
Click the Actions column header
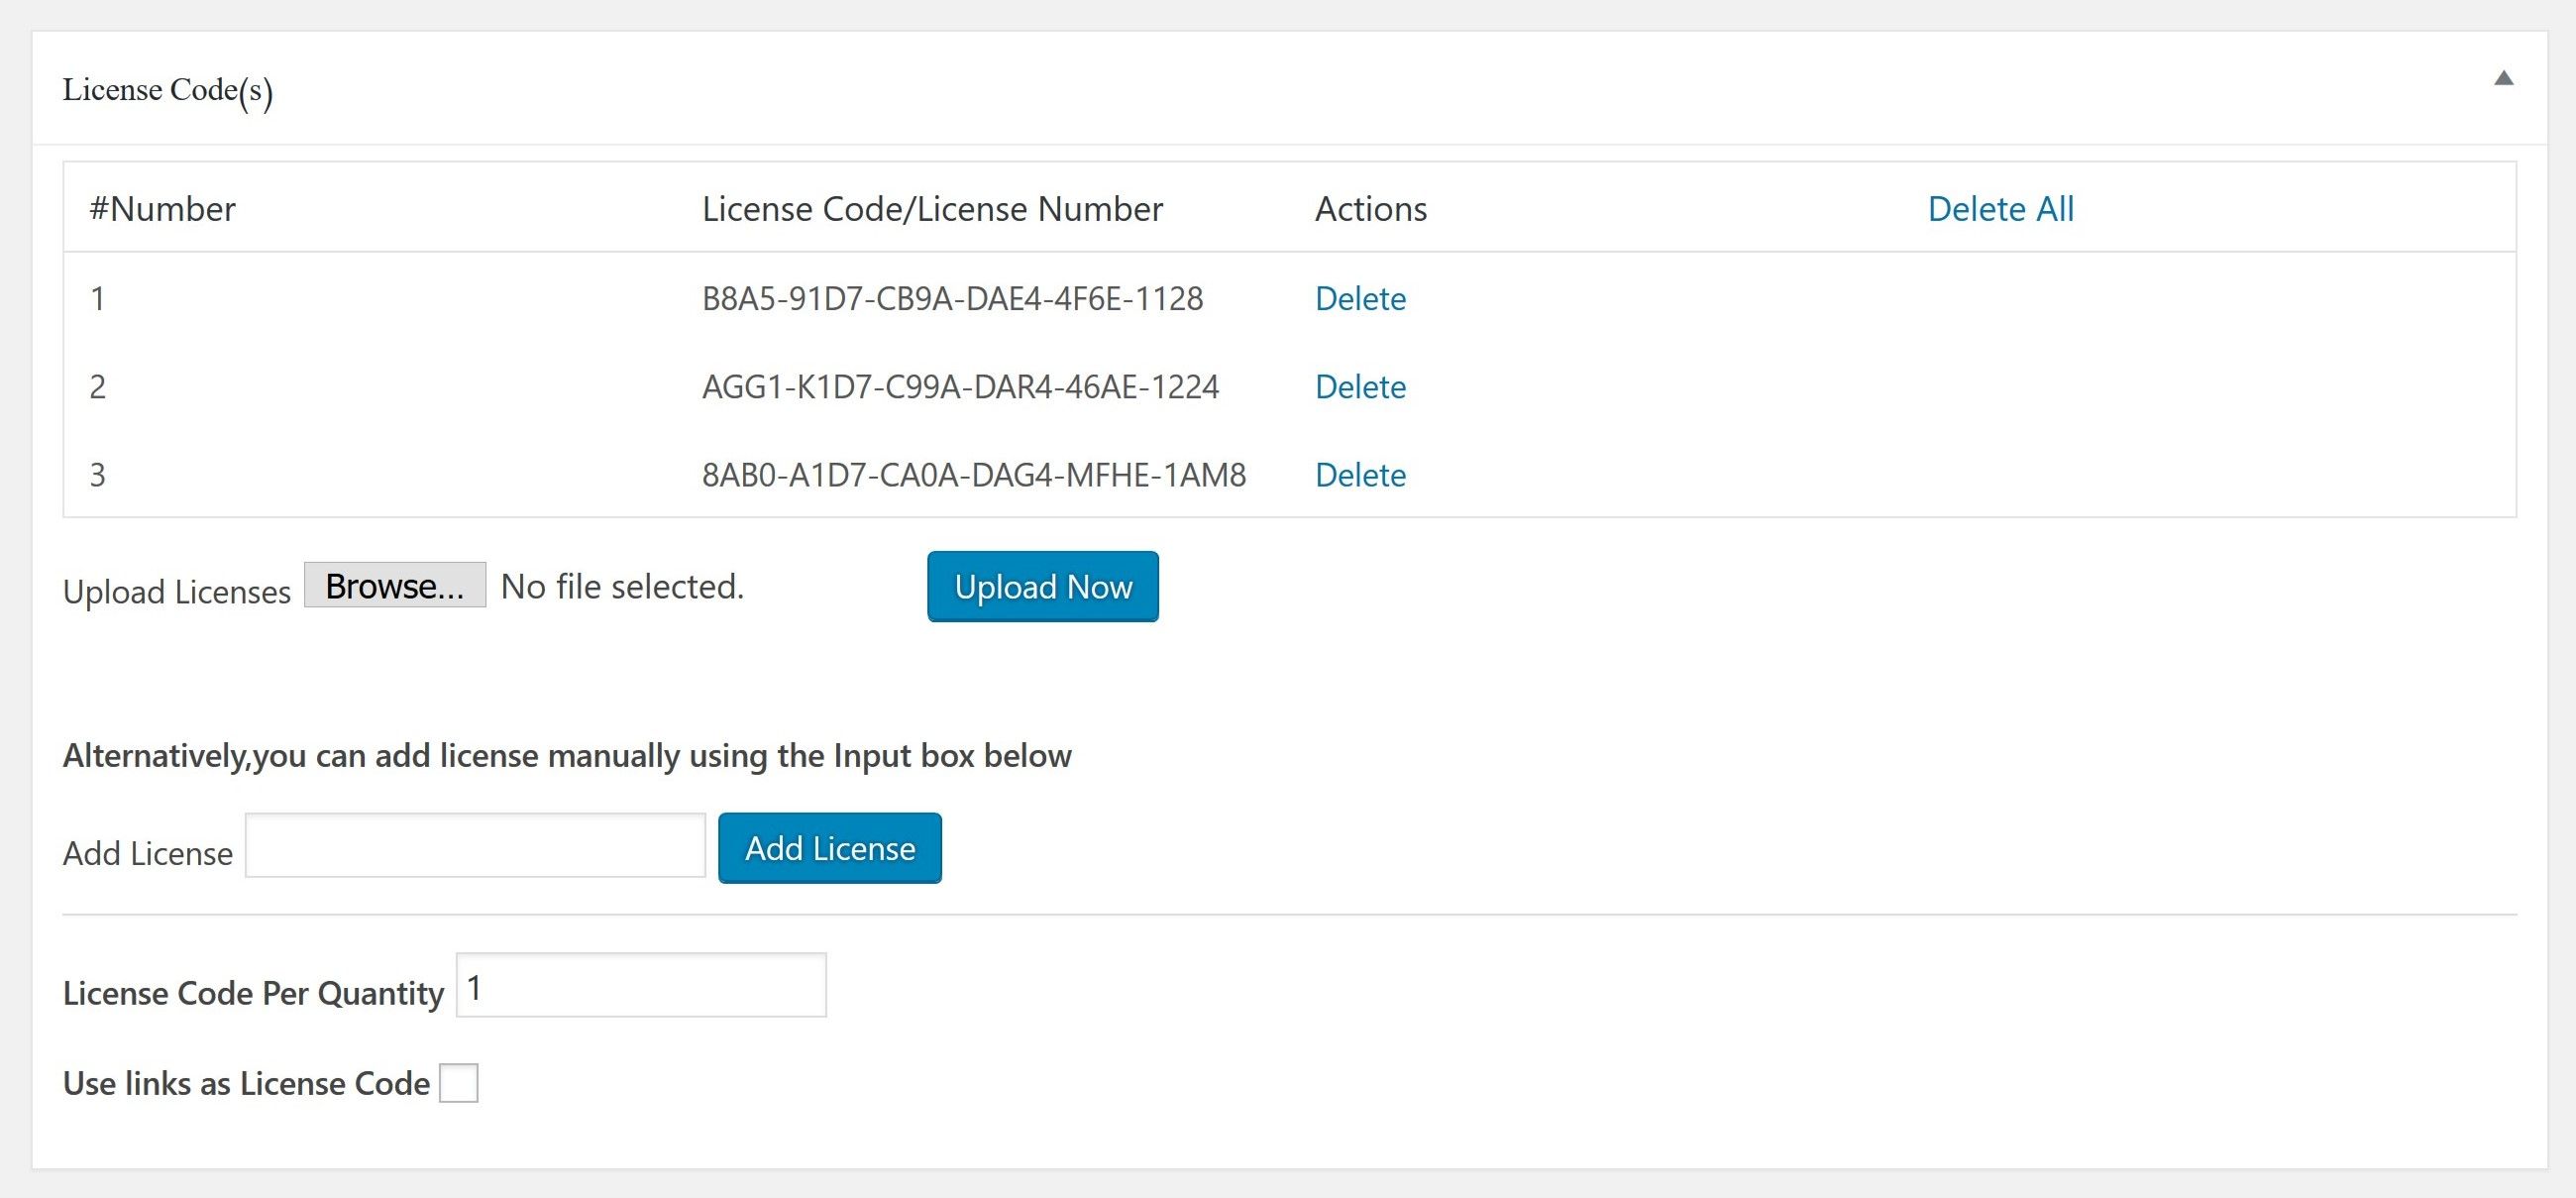coord(1370,209)
